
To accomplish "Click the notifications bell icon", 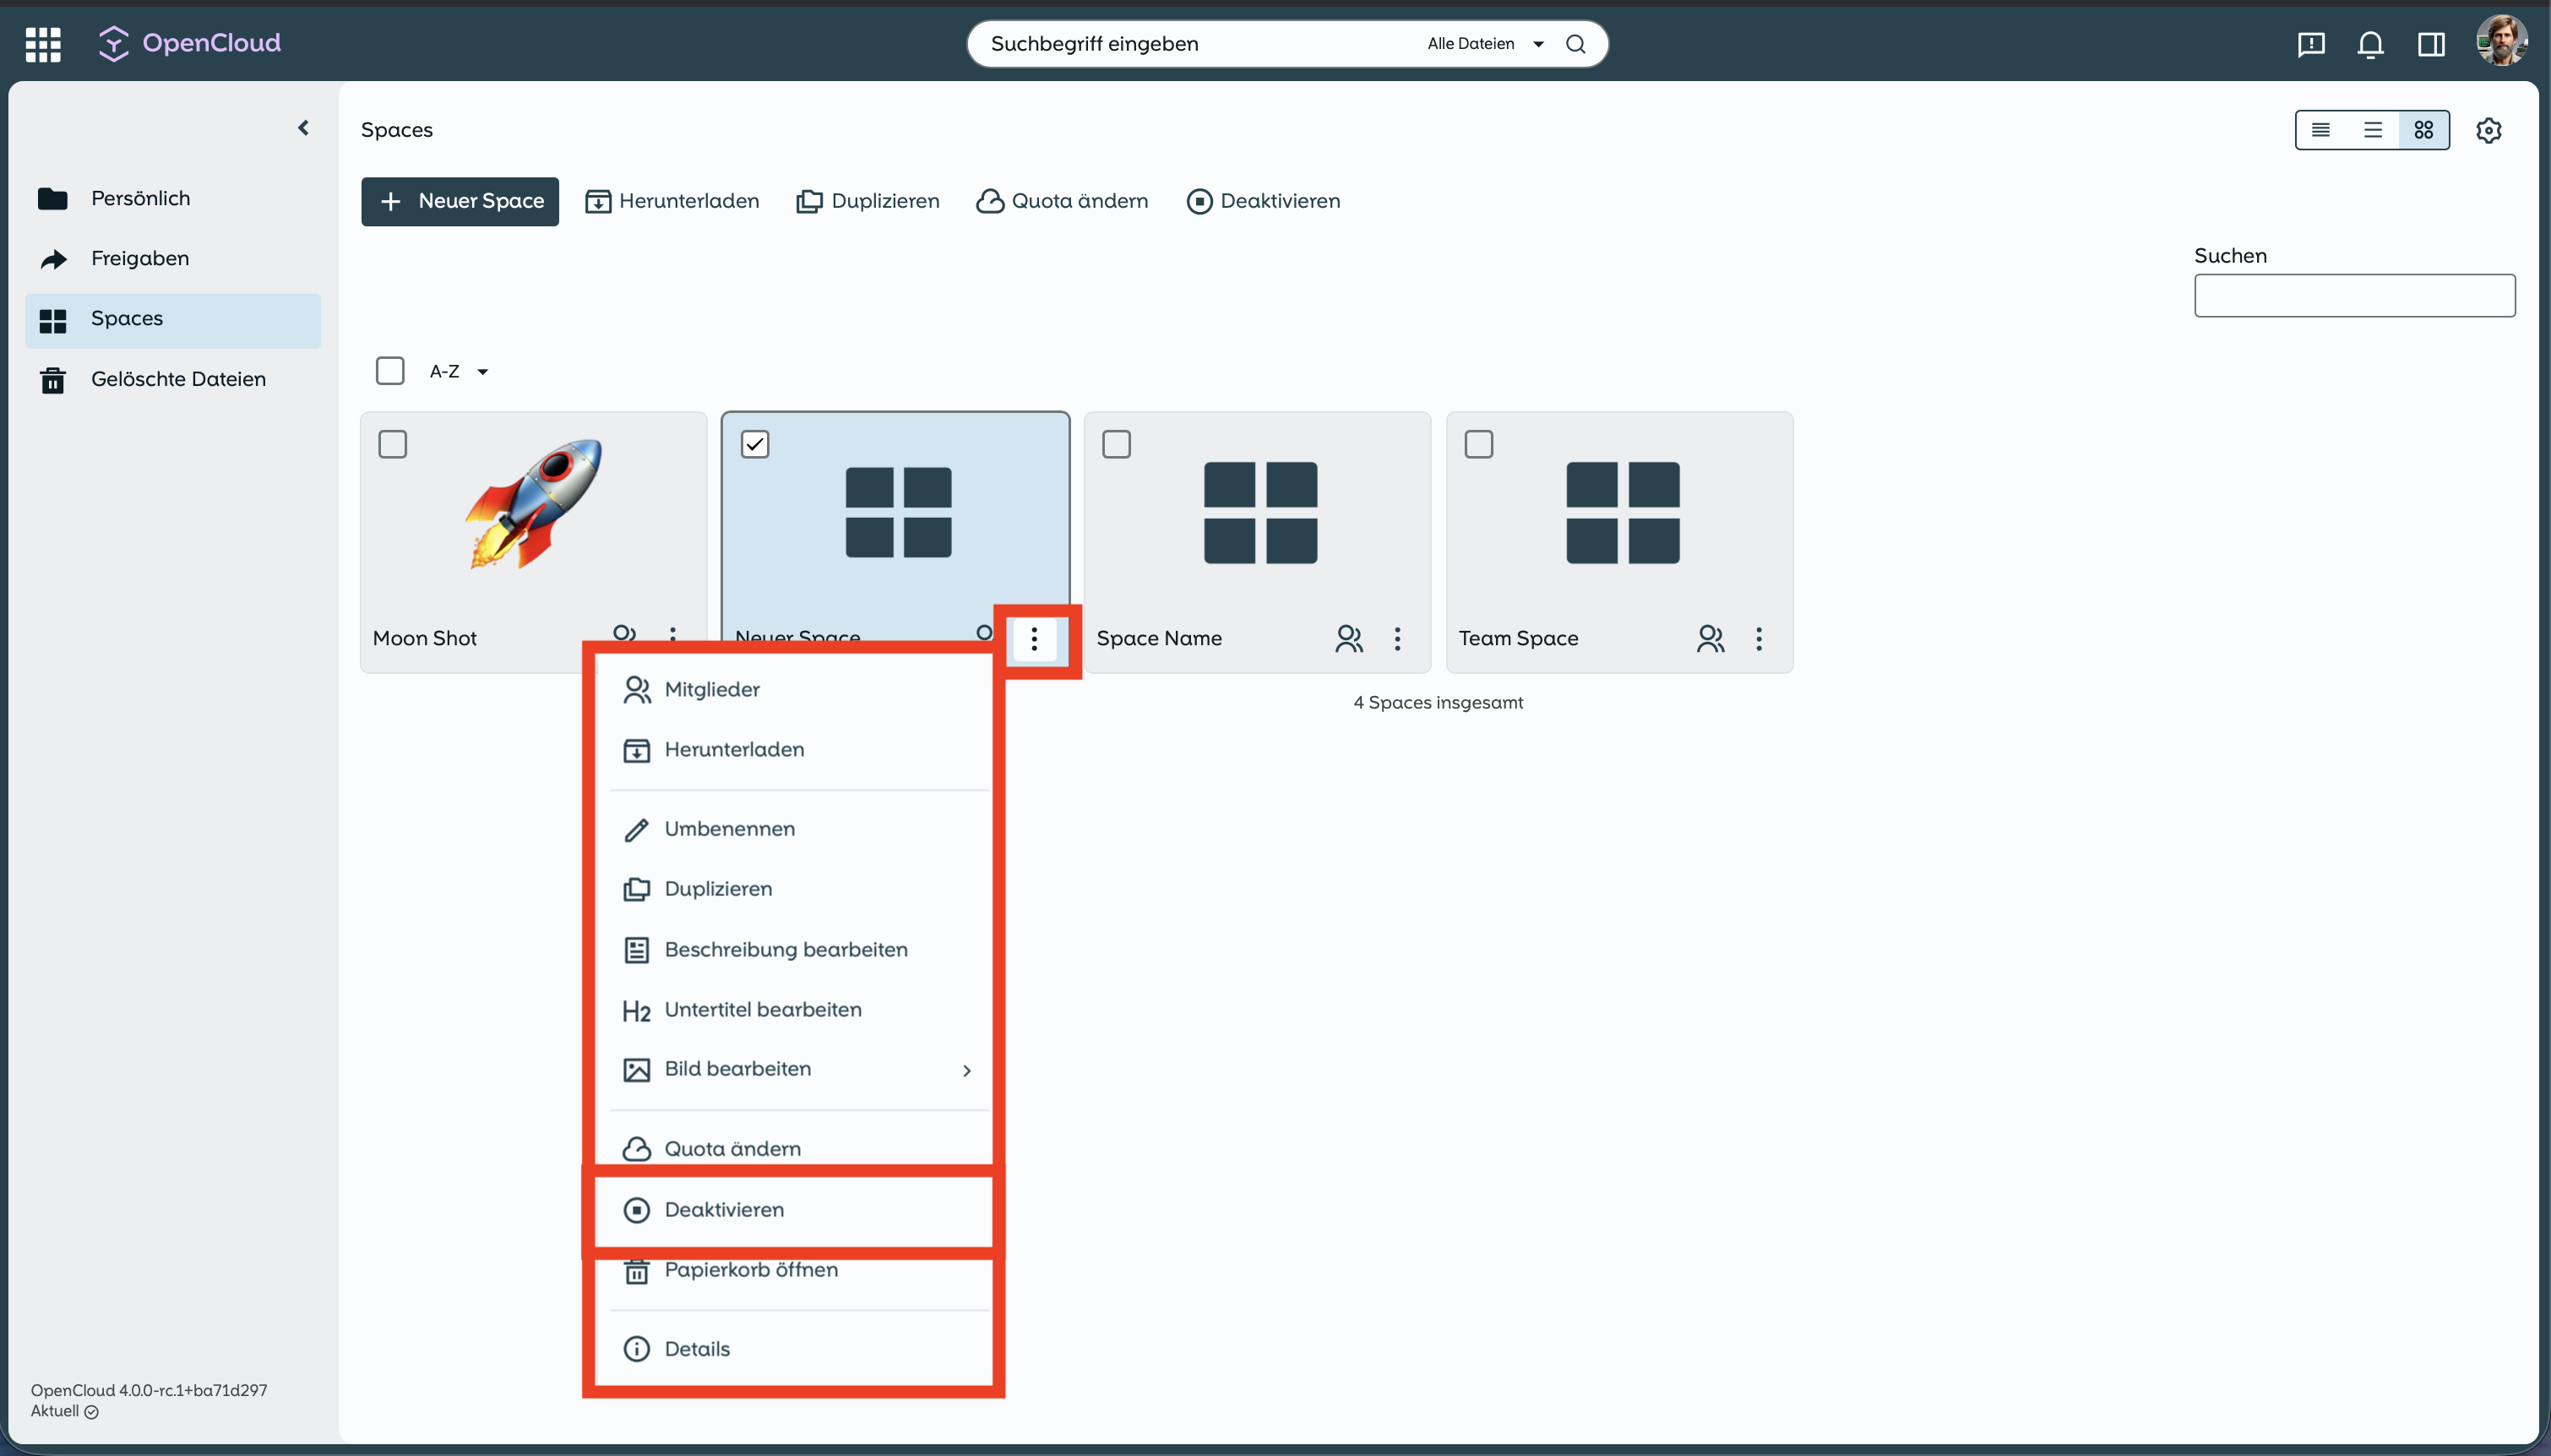I will coord(2370,44).
